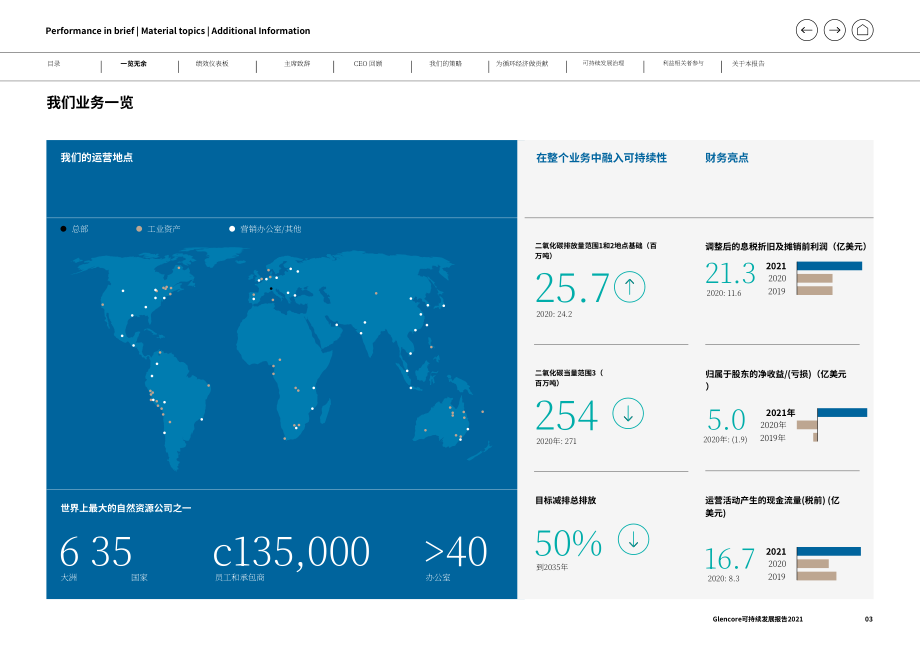The height and width of the screenshot is (651, 920).
Task: Open the 关于本报告 navigation tab
Action: coord(748,63)
